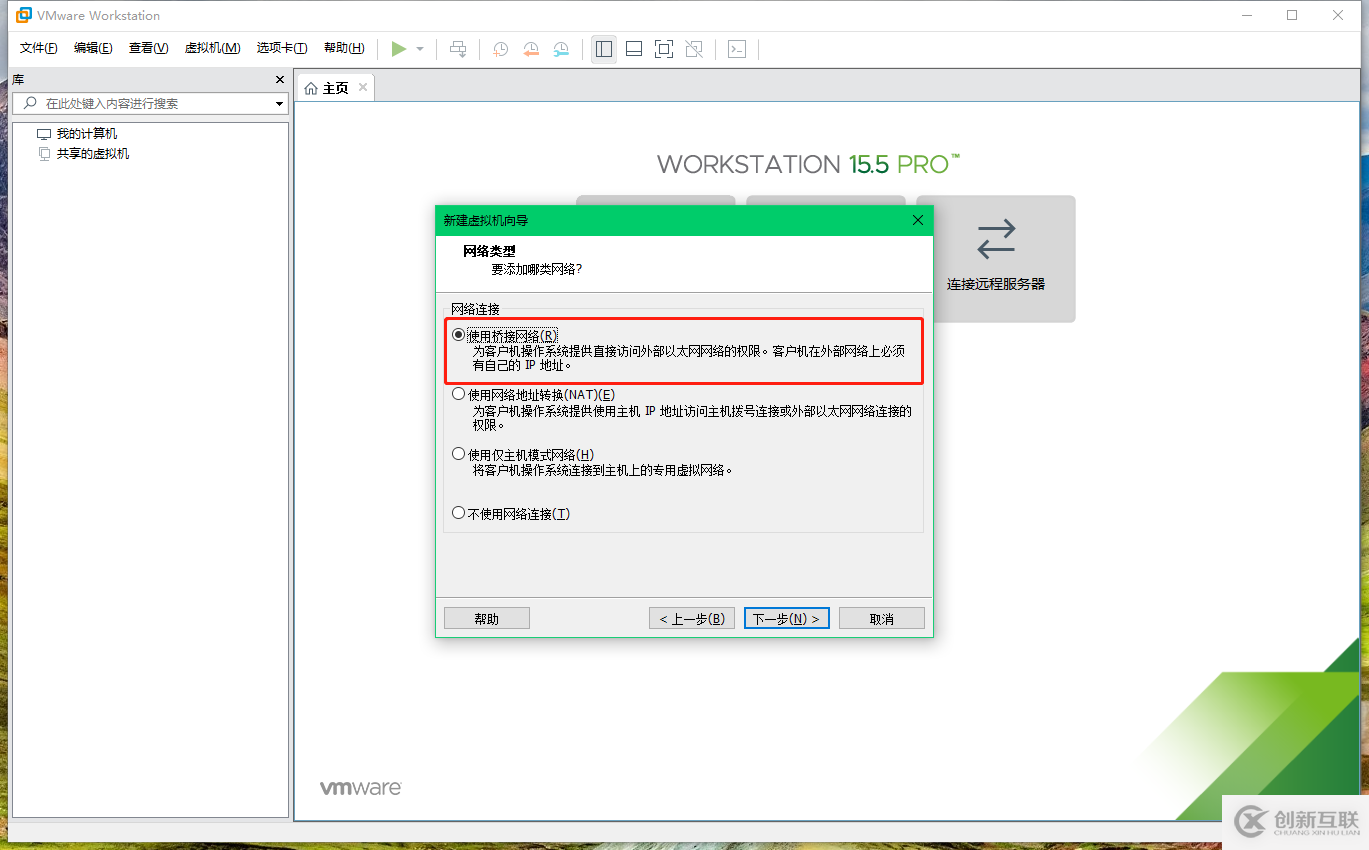
Task: Choose 不使用网络连接 option
Action: 459,513
